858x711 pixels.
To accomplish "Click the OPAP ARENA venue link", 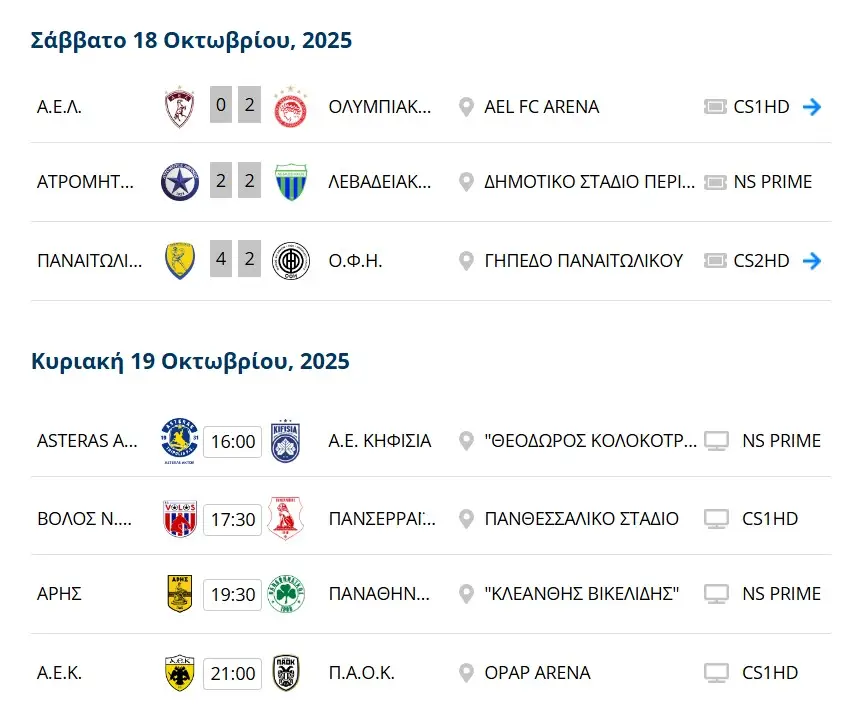I will click(x=537, y=673).
